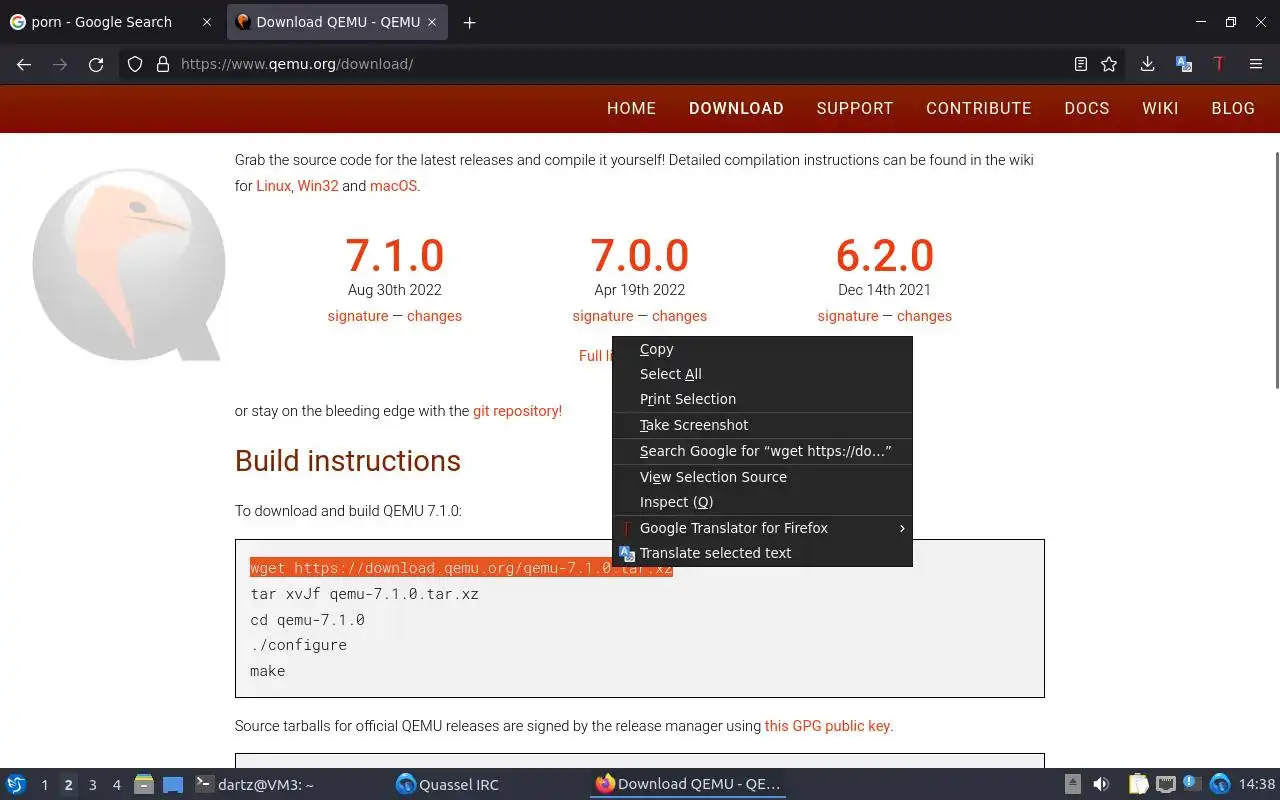Viewport: 1280px width, 800px height.
Task: Click 'tar xvJf qemu-7.1.0.tar.xz' code line
Action: (x=364, y=594)
